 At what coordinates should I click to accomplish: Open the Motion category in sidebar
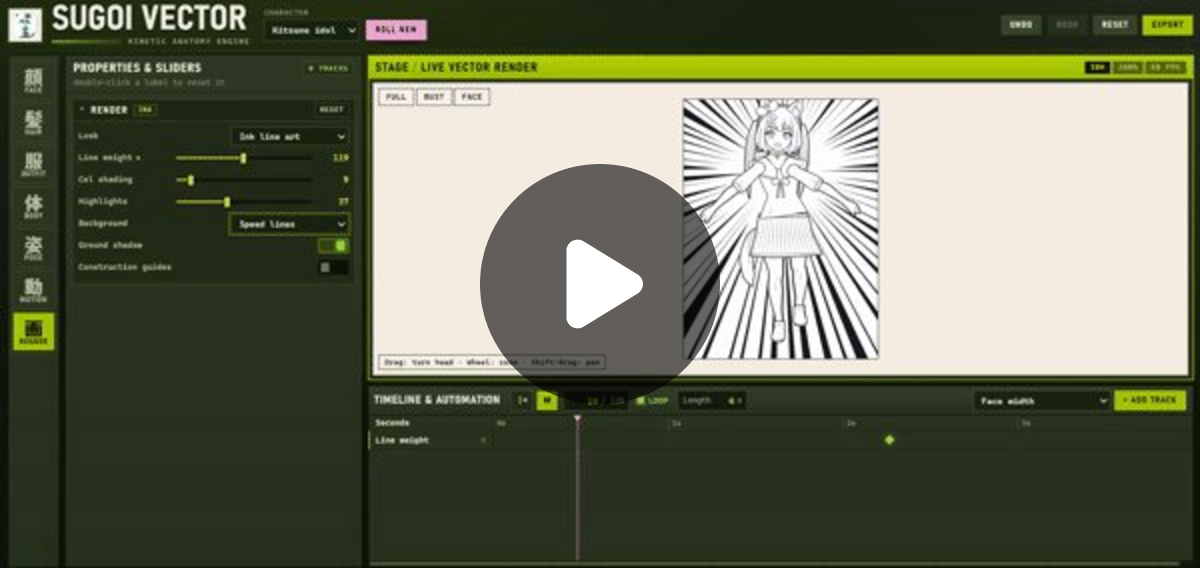point(33,290)
